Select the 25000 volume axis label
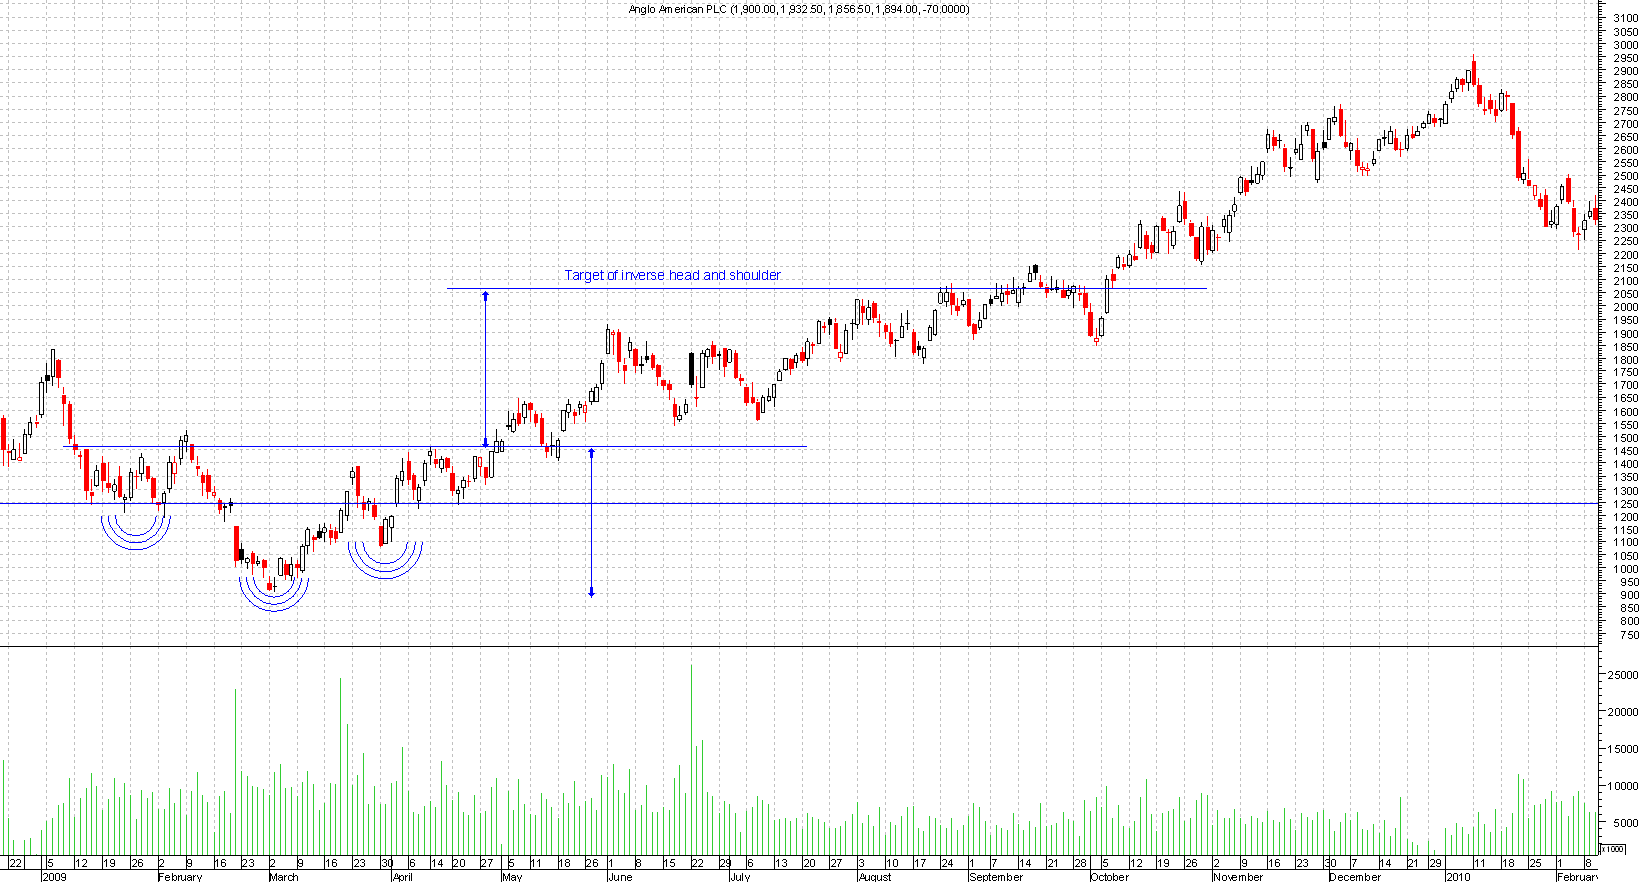This screenshot has height=882, width=1642. [x=1622, y=676]
